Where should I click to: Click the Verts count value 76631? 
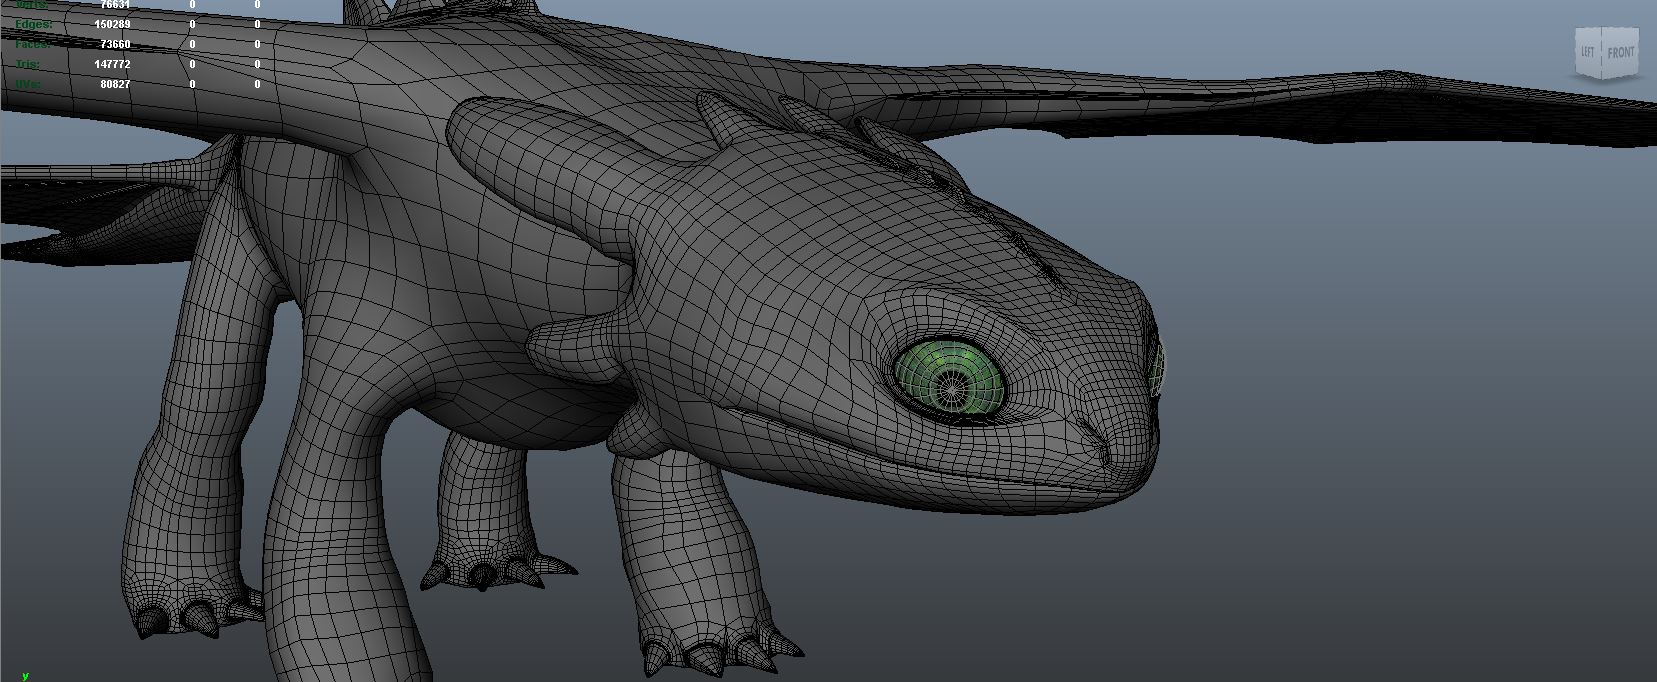point(116,5)
